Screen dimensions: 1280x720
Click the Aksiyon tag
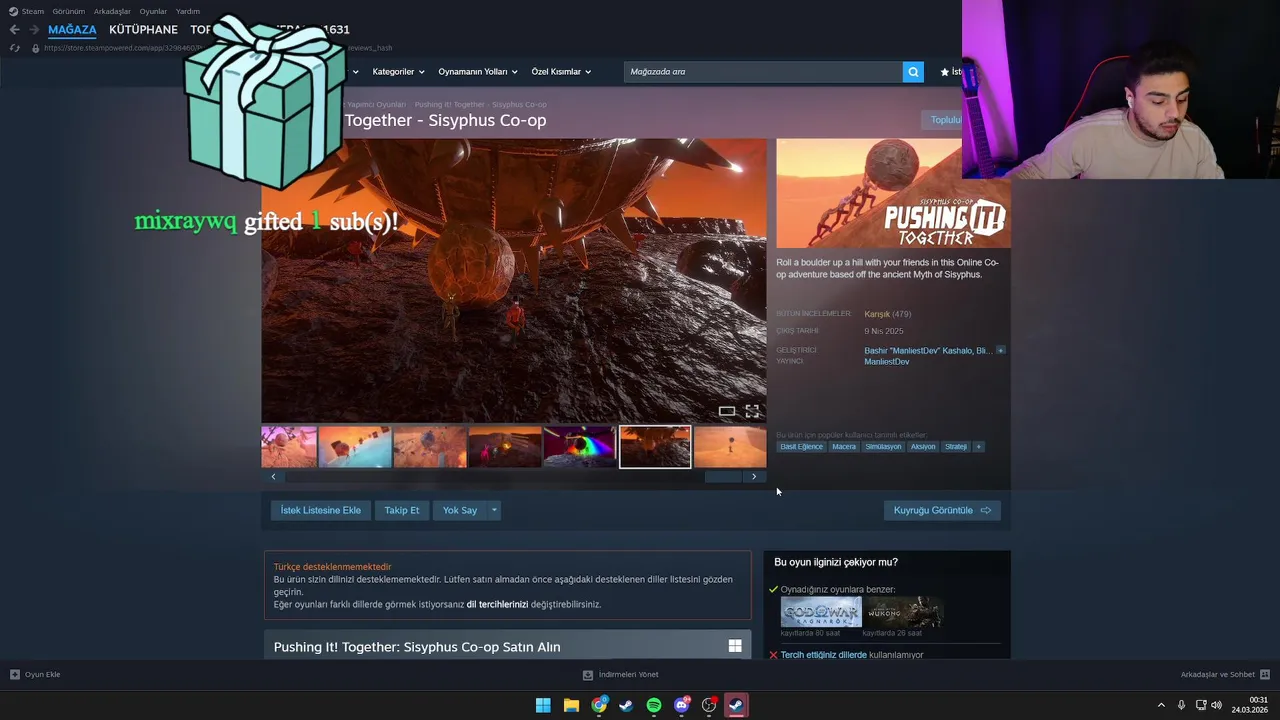(923, 447)
